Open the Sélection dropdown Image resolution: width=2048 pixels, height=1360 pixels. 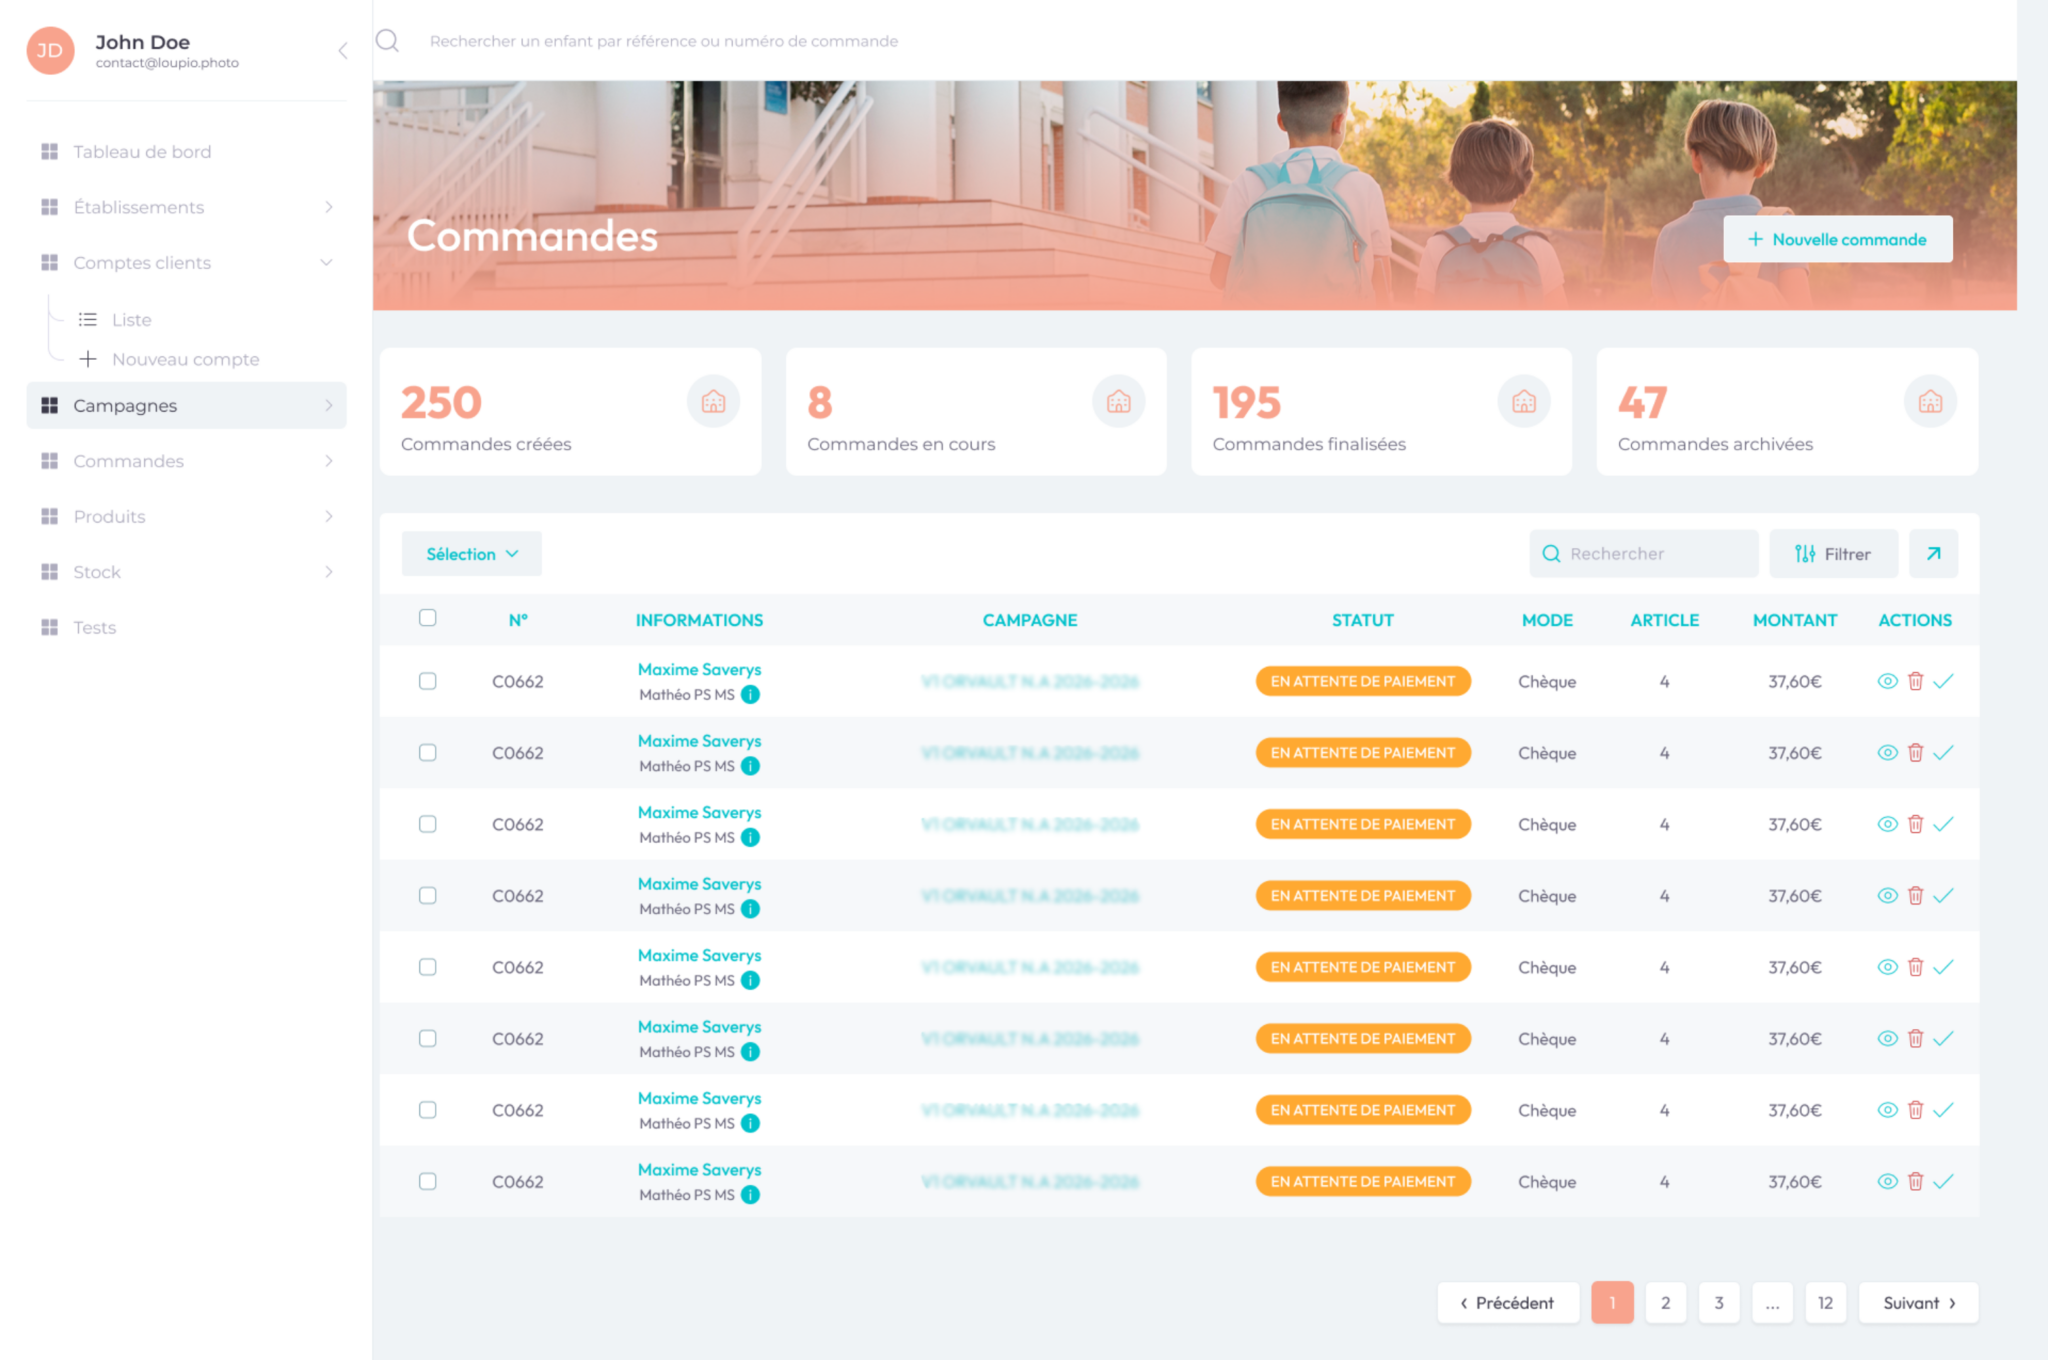(472, 554)
